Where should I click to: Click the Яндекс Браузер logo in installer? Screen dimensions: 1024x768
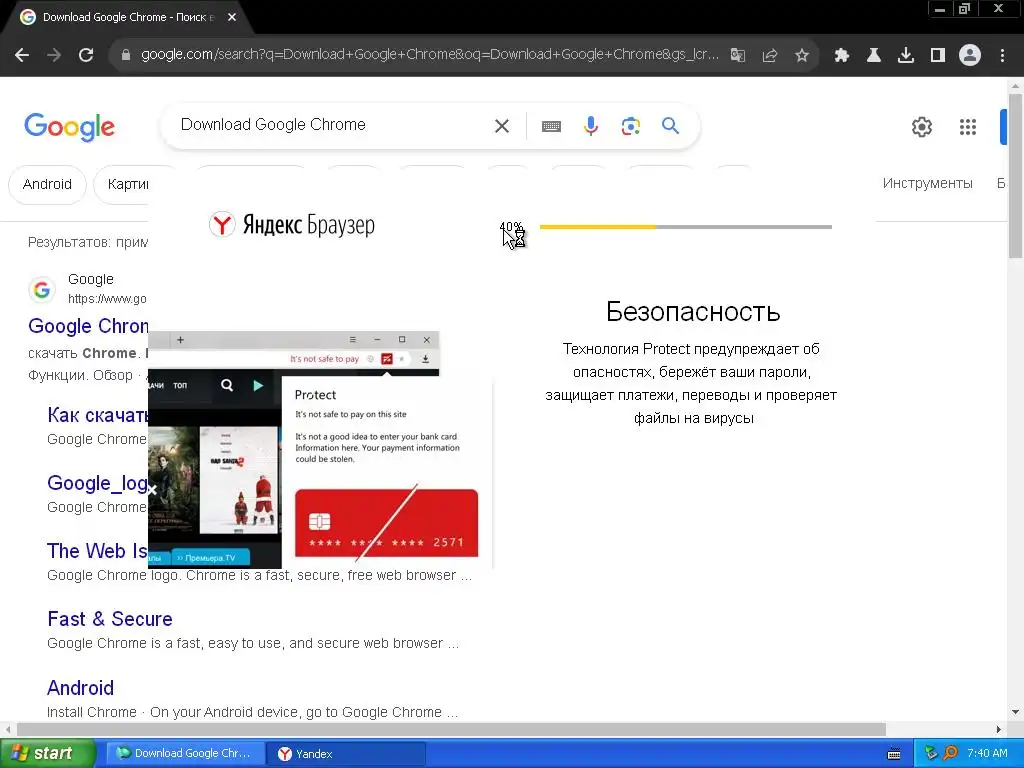tap(292, 225)
